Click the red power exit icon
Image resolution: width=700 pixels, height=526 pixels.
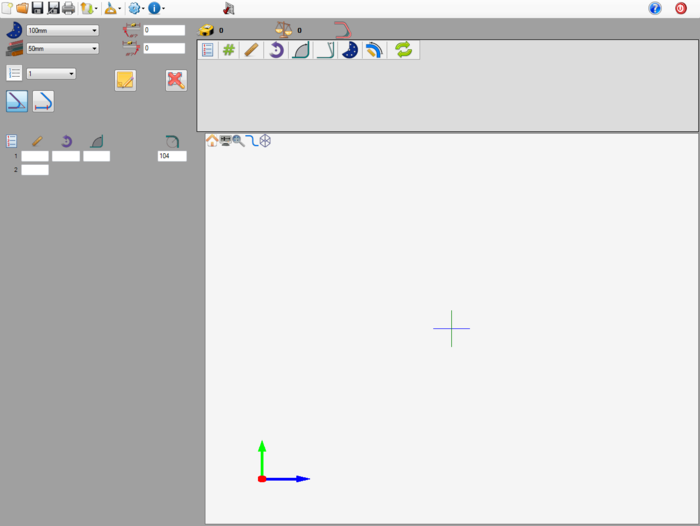point(681,8)
